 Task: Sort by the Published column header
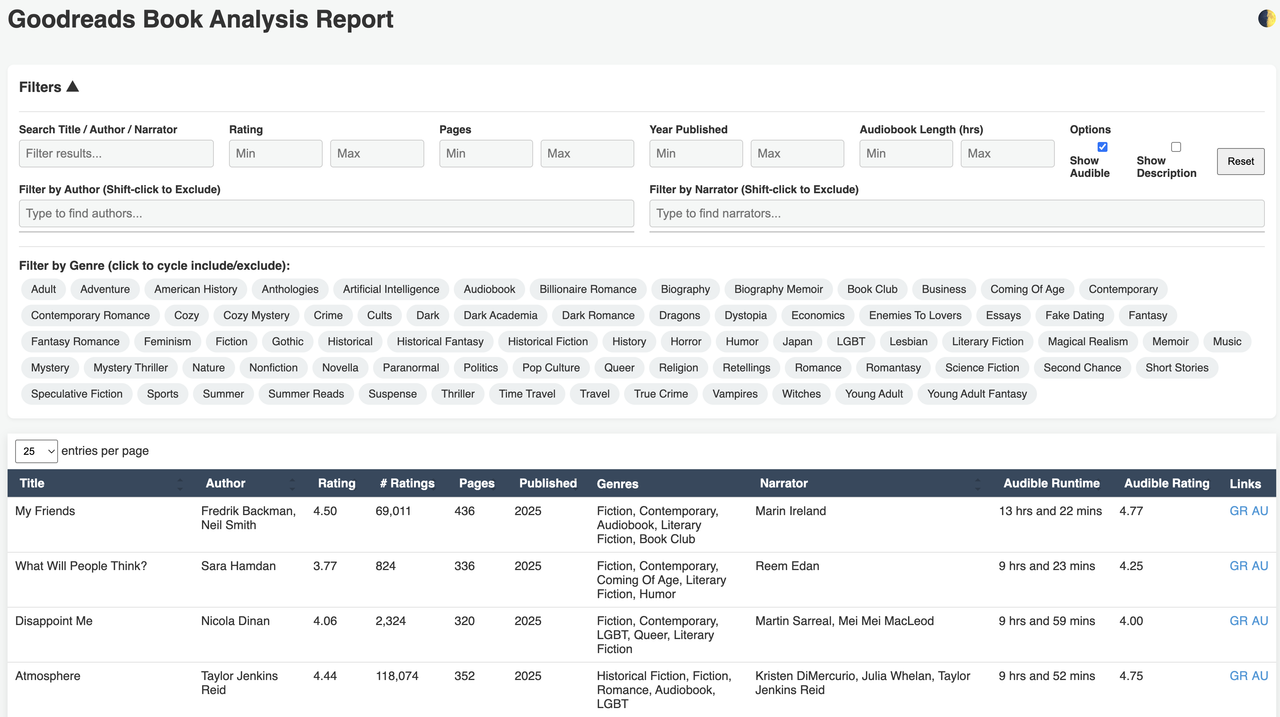click(x=548, y=483)
